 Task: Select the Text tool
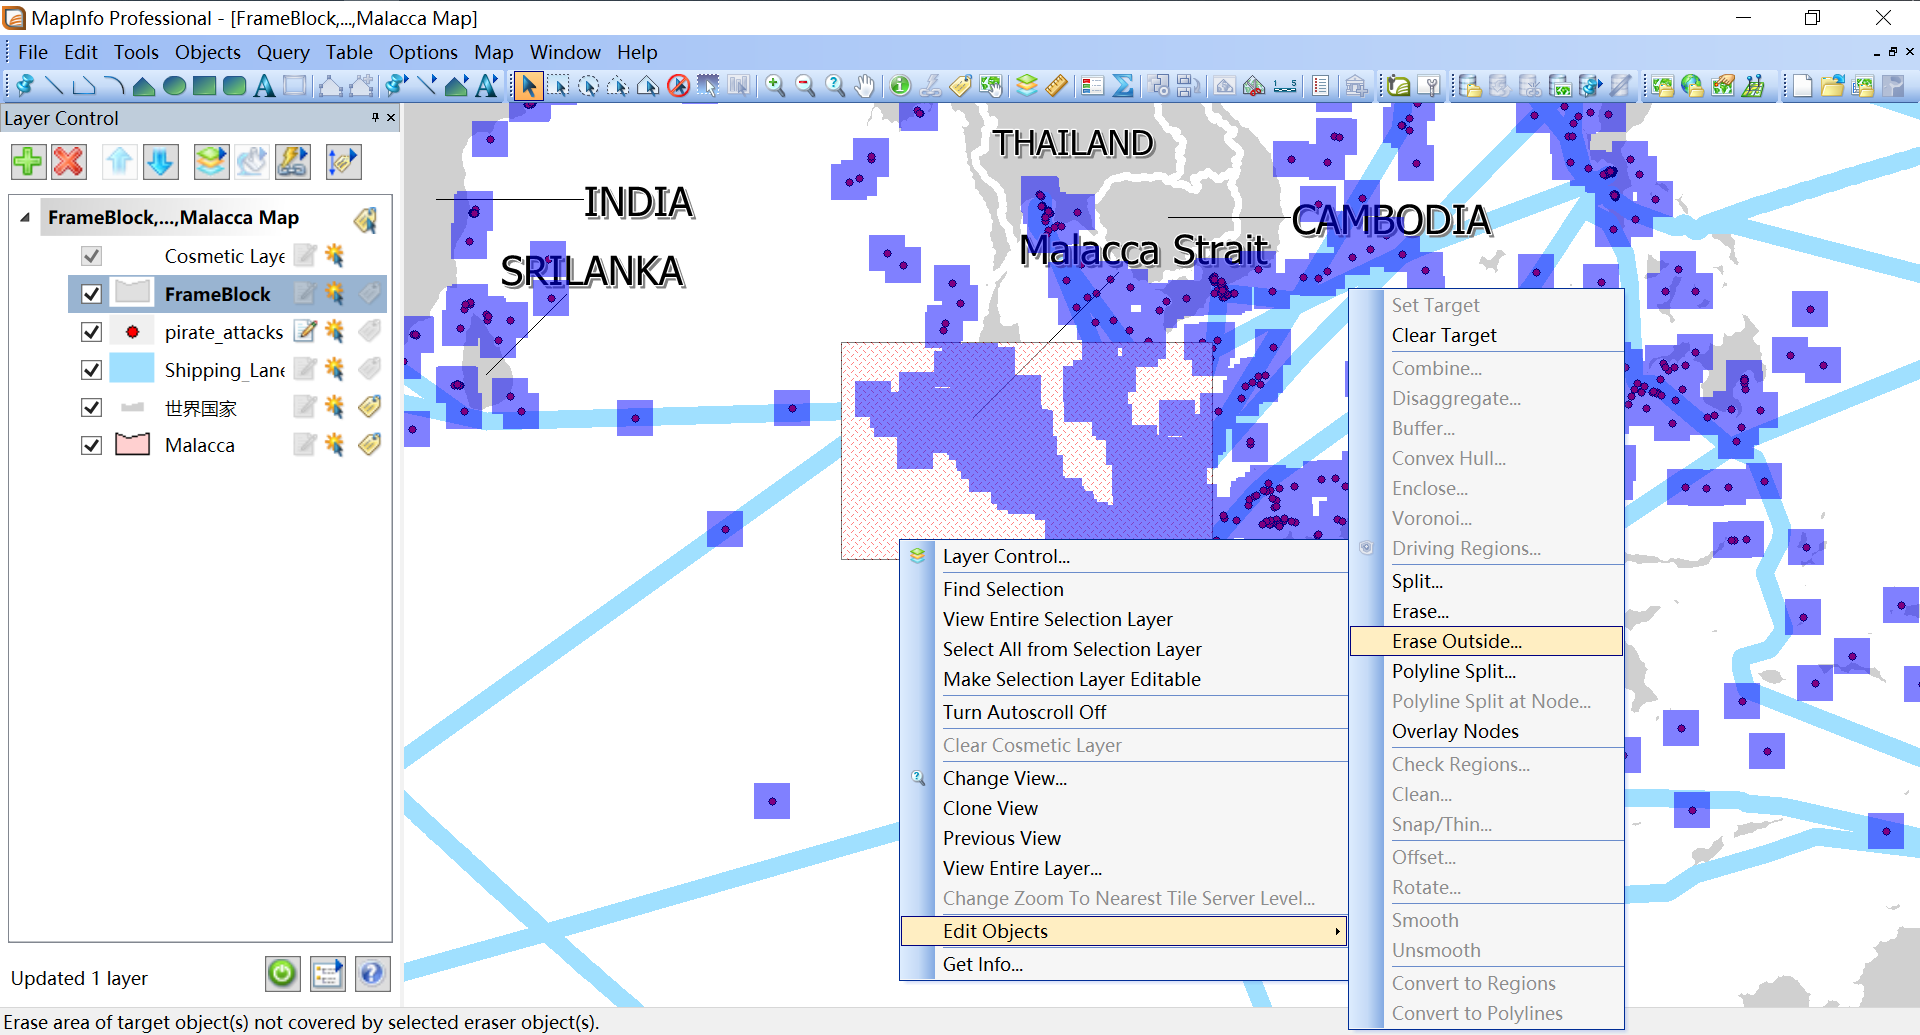tap(264, 86)
